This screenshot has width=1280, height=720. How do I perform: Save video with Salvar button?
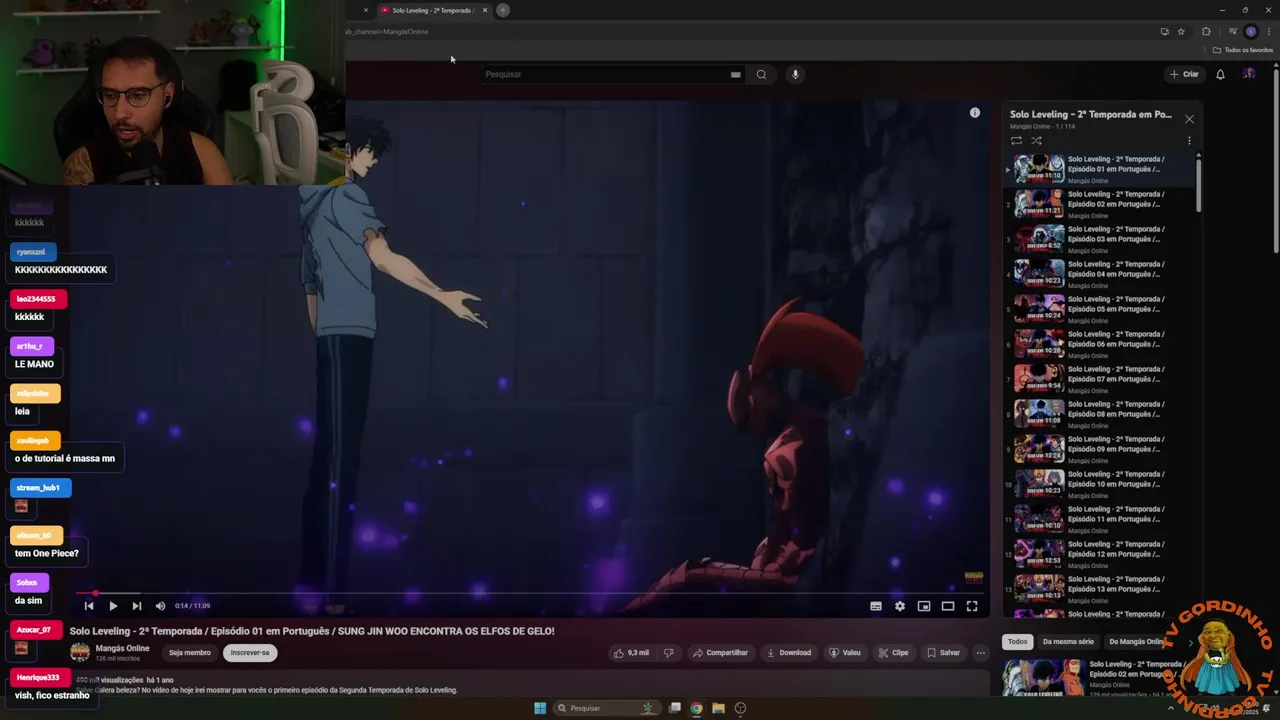(x=943, y=653)
